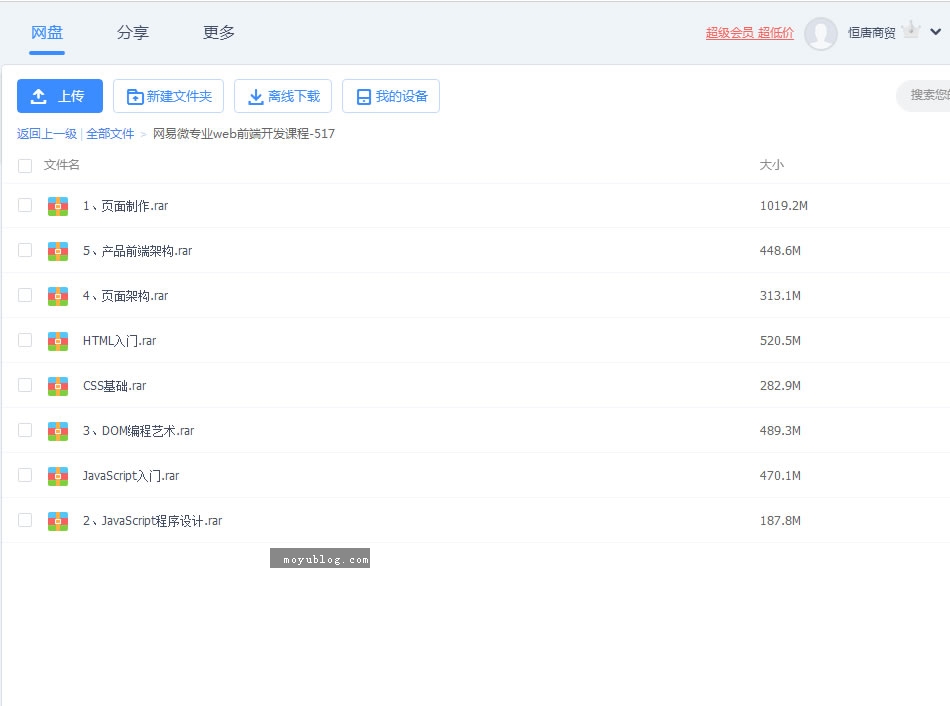
Task: Check the box for 3、DOM编程艺术.rar
Action: [25, 430]
